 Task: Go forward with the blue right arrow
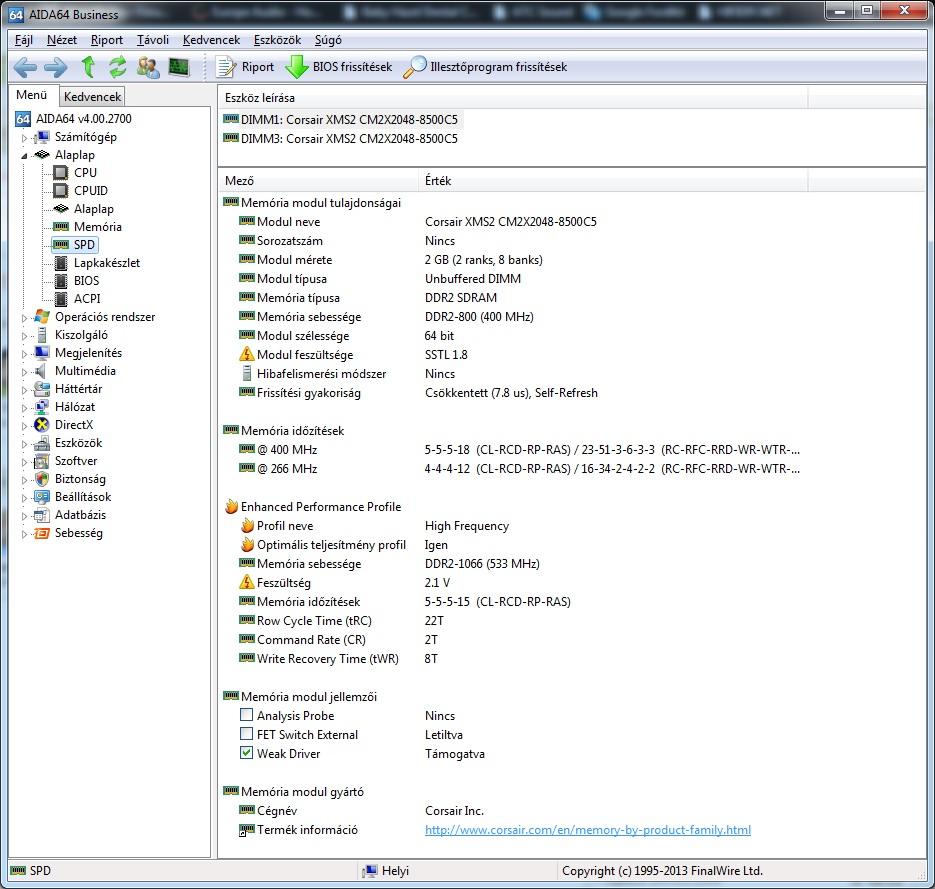(55, 67)
